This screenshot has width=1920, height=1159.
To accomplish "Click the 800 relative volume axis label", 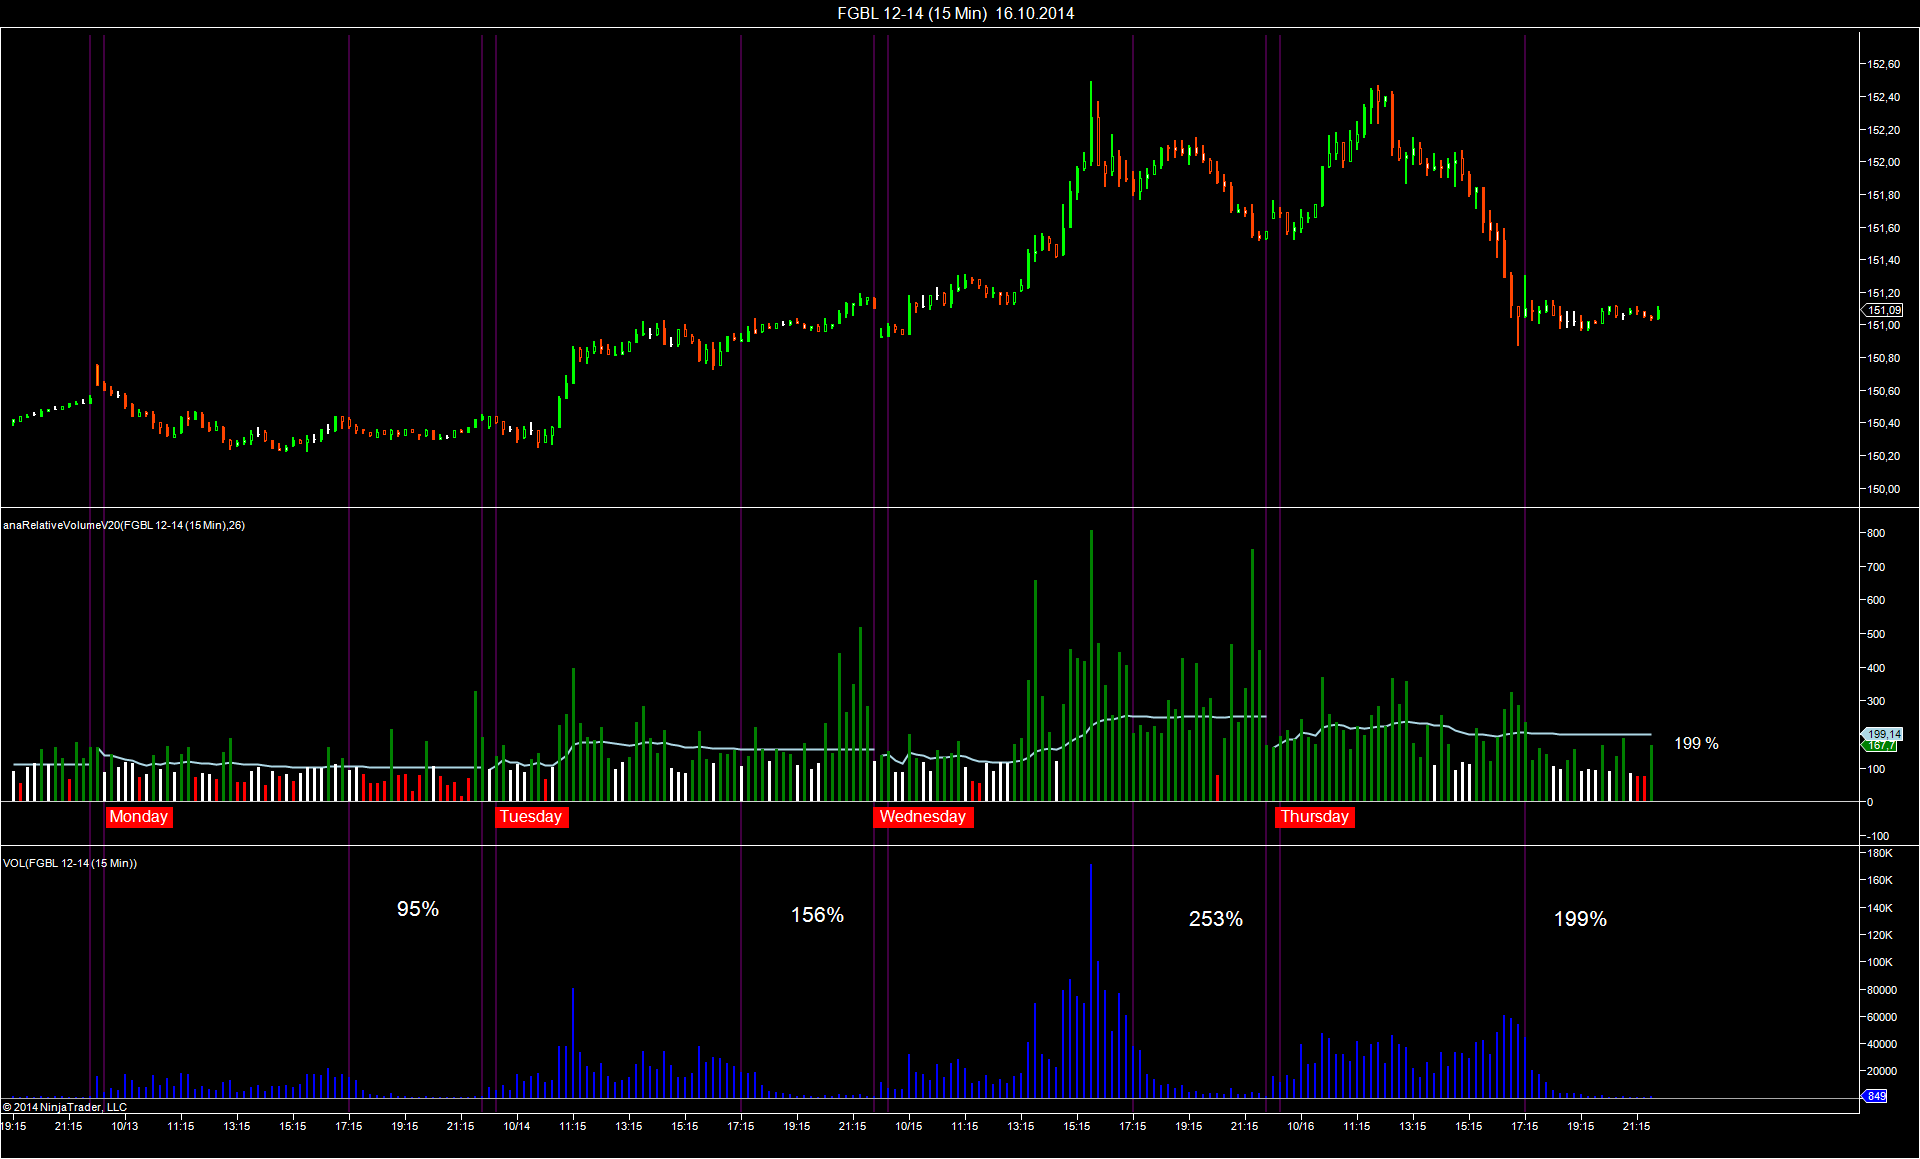I will pyautogui.click(x=1876, y=533).
